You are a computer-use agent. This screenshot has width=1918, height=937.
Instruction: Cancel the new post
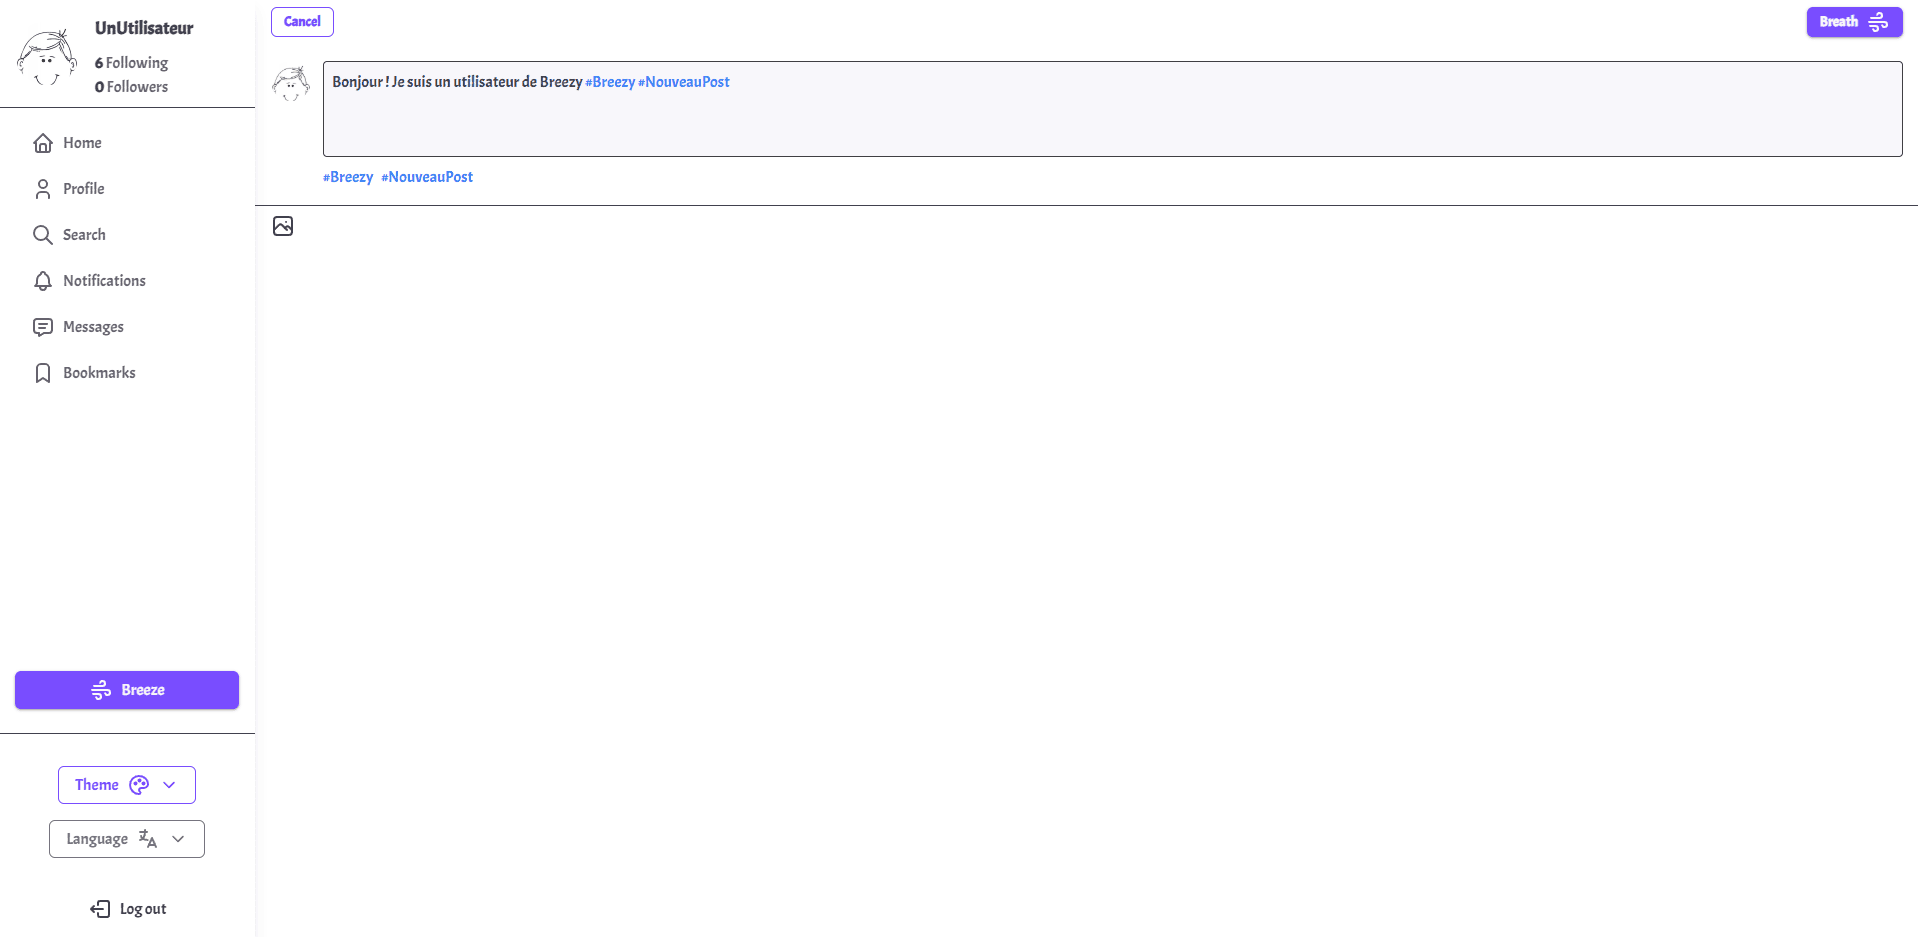(x=302, y=22)
